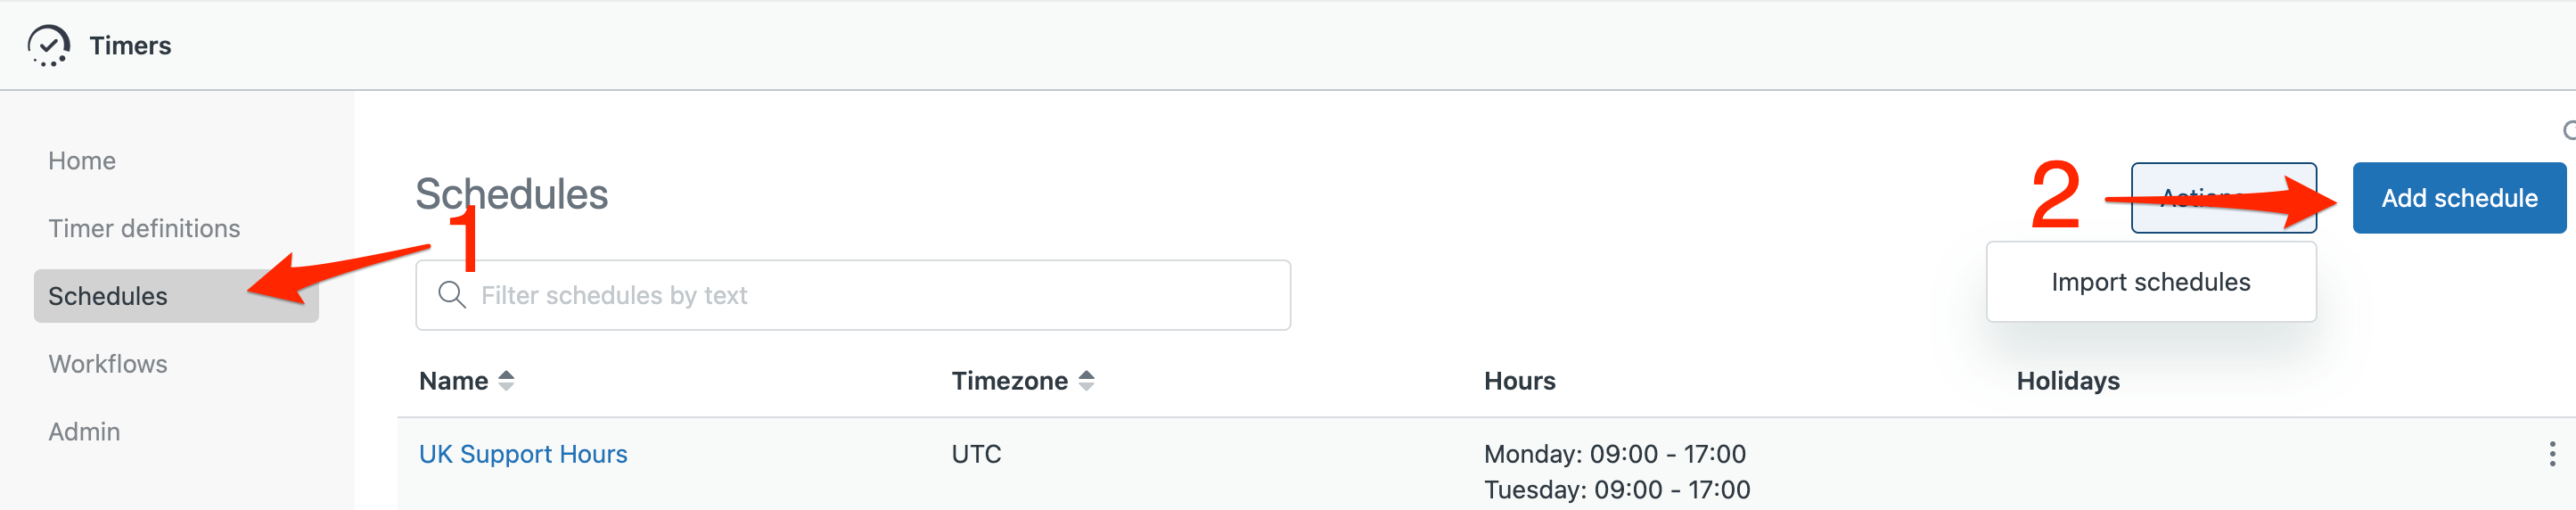This screenshot has height=510, width=2576.
Task: Click the magnifier icon in the filter box
Action: pos(452,295)
